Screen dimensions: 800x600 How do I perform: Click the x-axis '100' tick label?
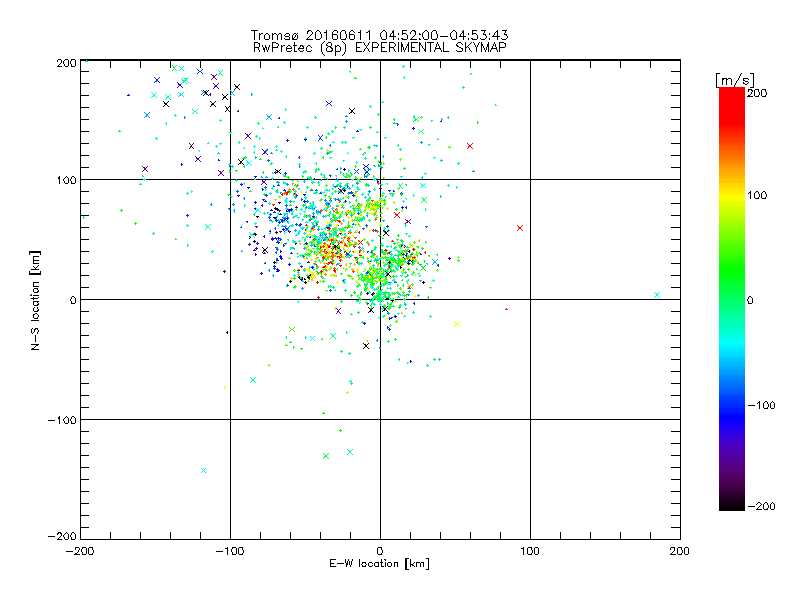[x=530, y=551]
